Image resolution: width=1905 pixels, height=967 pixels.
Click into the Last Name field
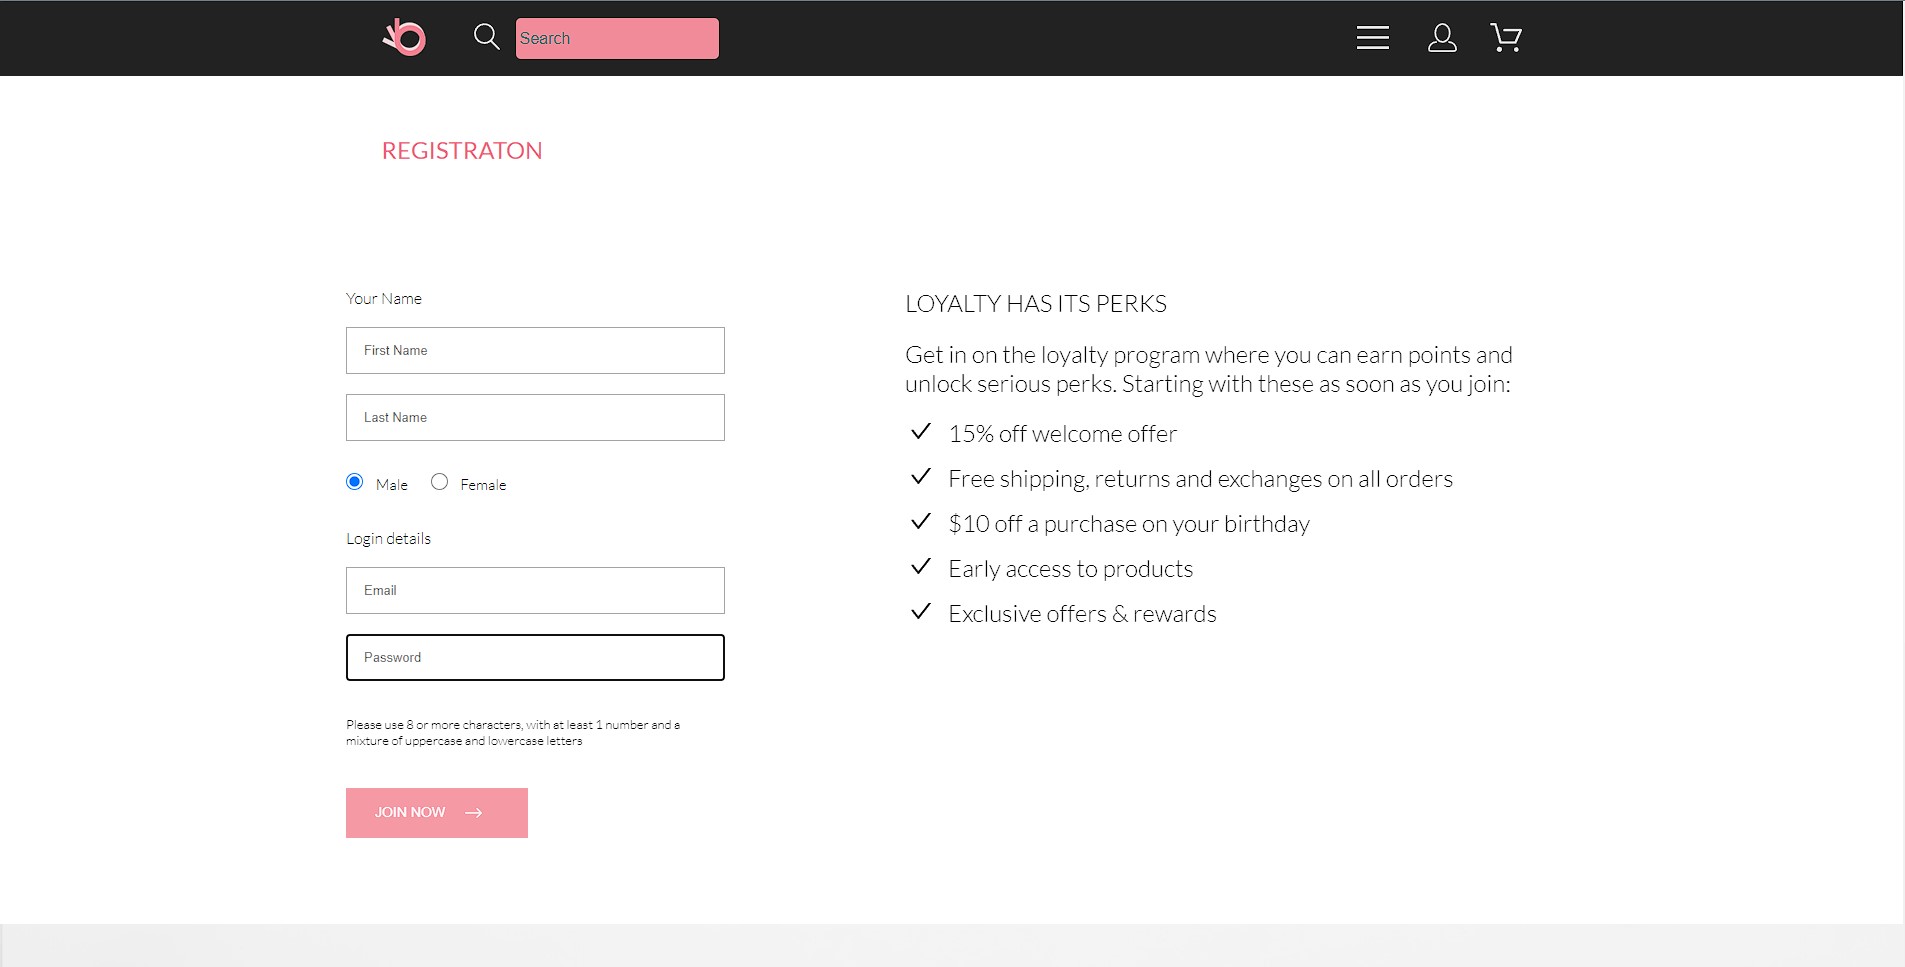pos(535,418)
